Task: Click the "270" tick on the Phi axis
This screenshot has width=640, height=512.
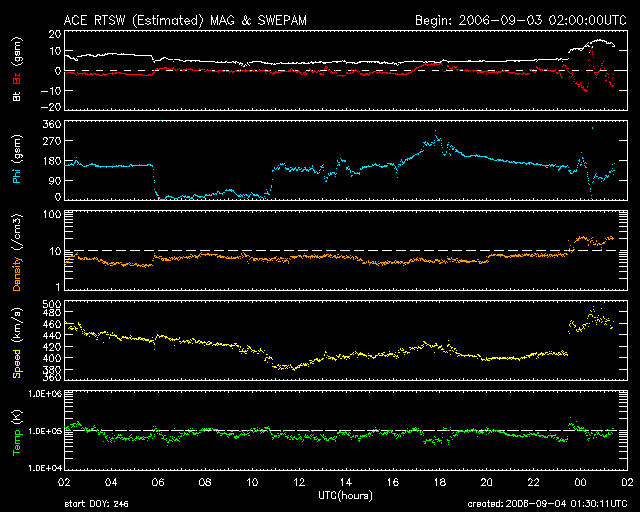Action: (52, 141)
